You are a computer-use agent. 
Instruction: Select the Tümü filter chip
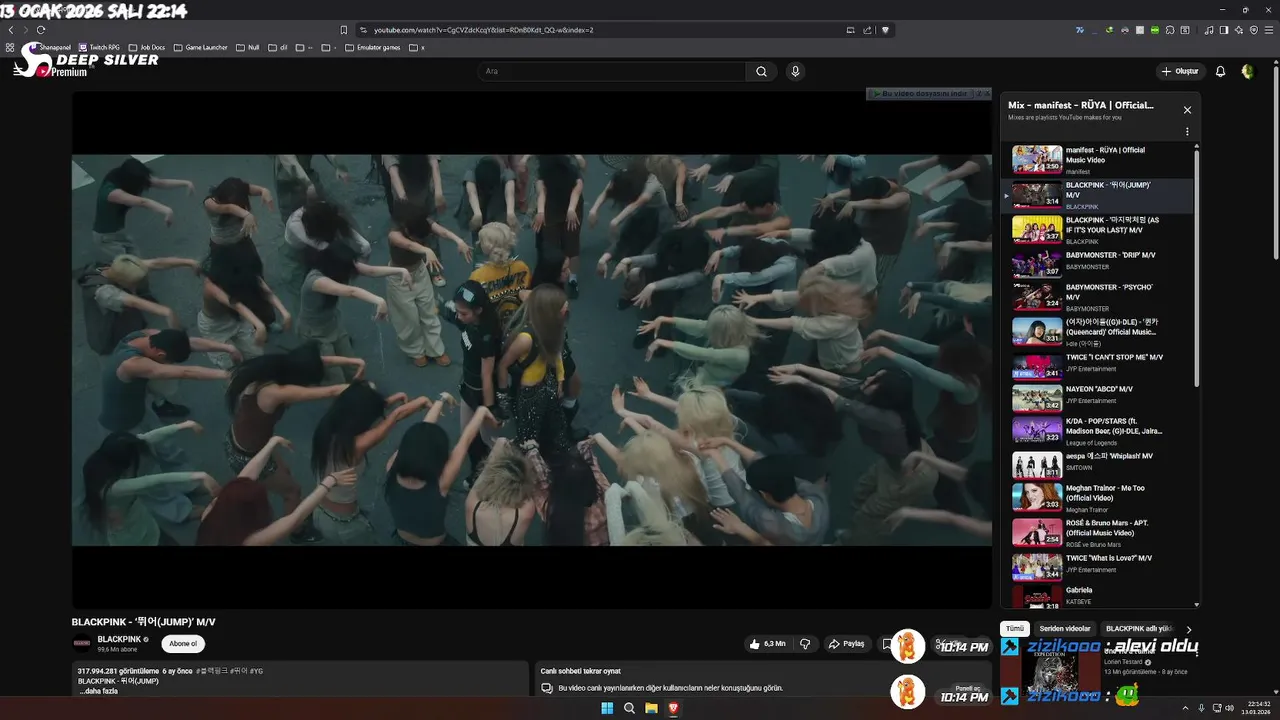click(1014, 629)
